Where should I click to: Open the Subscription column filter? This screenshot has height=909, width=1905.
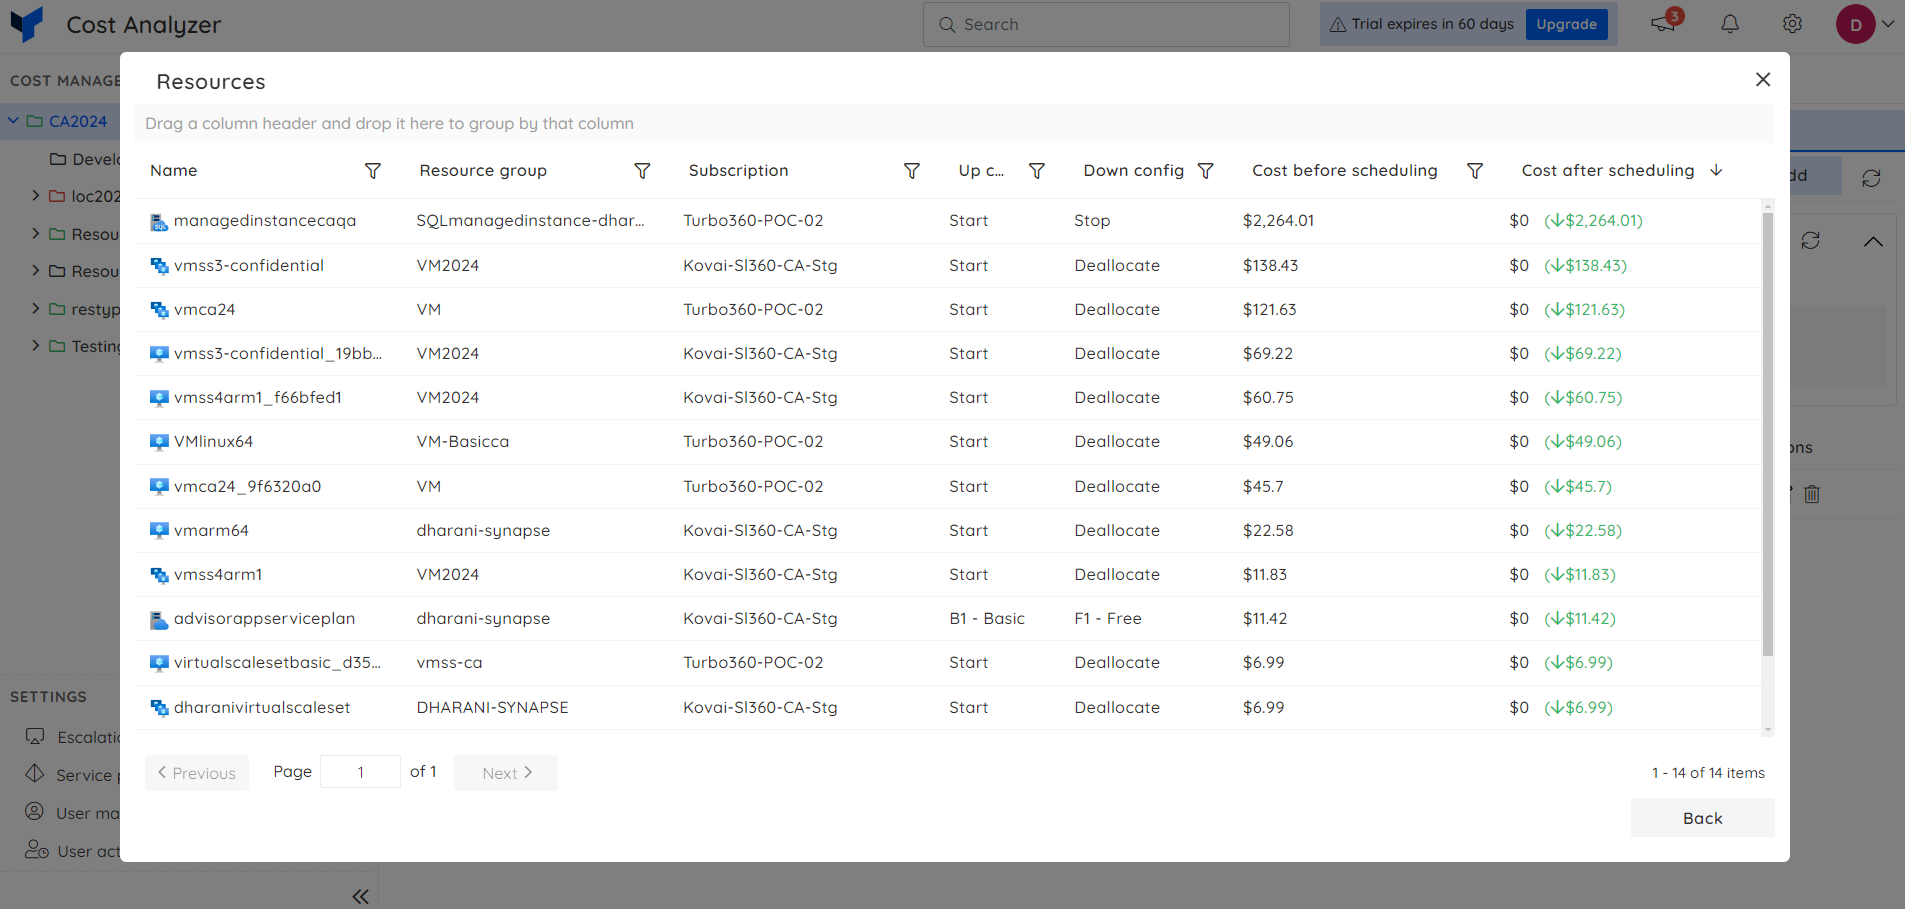911,171
